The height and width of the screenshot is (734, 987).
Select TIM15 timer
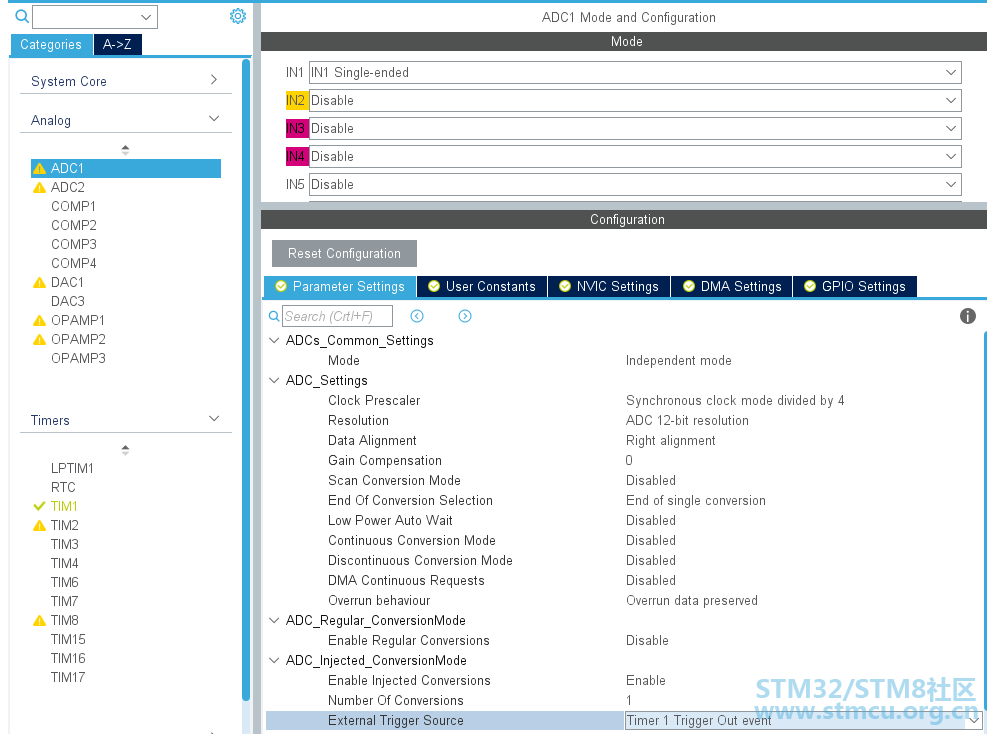(x=68, y=640)
